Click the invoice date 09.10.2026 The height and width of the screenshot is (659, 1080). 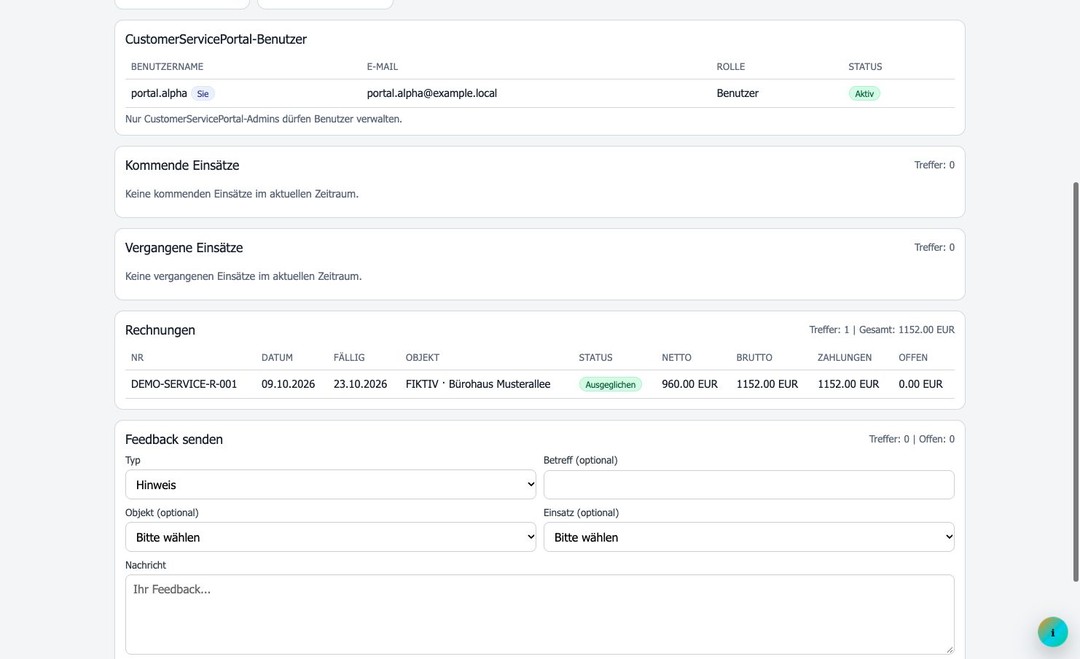[288, 384]
